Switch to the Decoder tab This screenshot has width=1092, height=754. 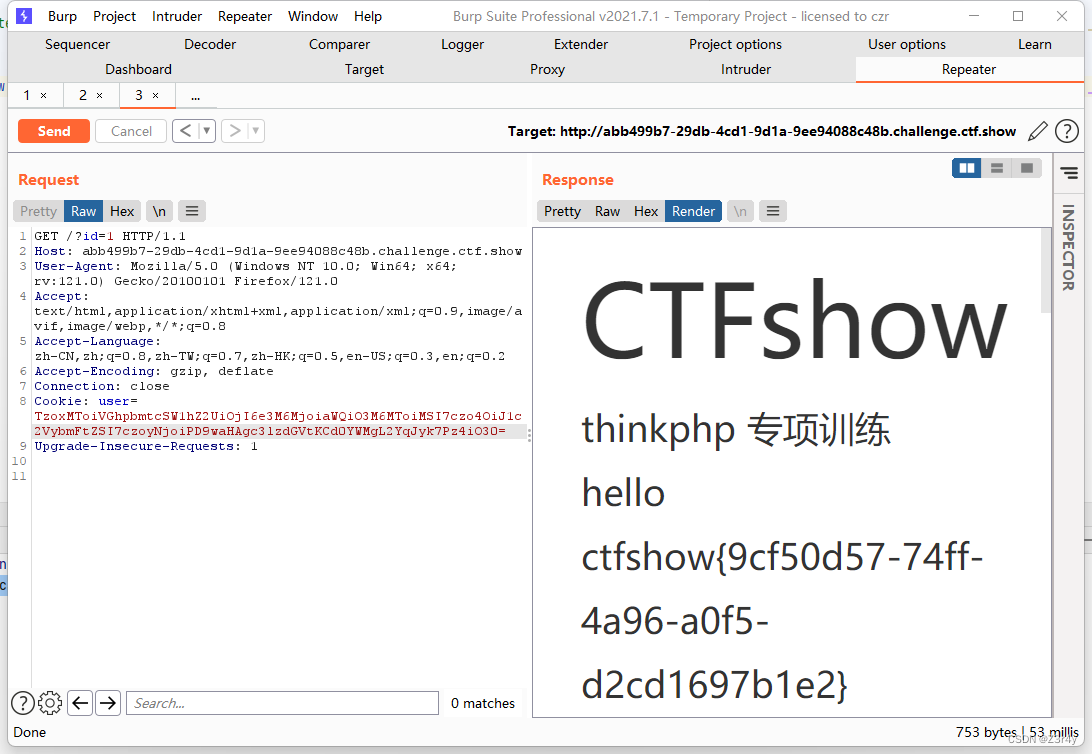pos(209,44)
